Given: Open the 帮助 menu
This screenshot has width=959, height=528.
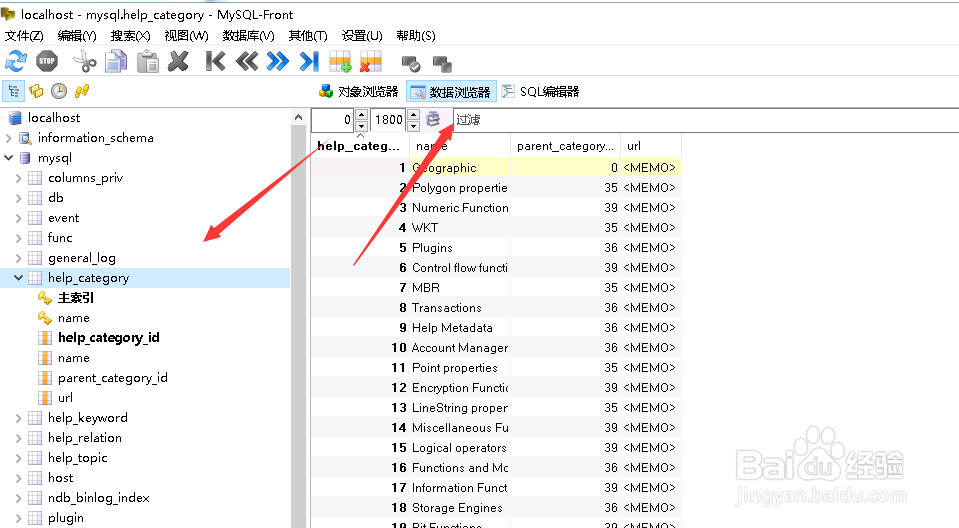Looking at the screenshot, I should 415,35.
